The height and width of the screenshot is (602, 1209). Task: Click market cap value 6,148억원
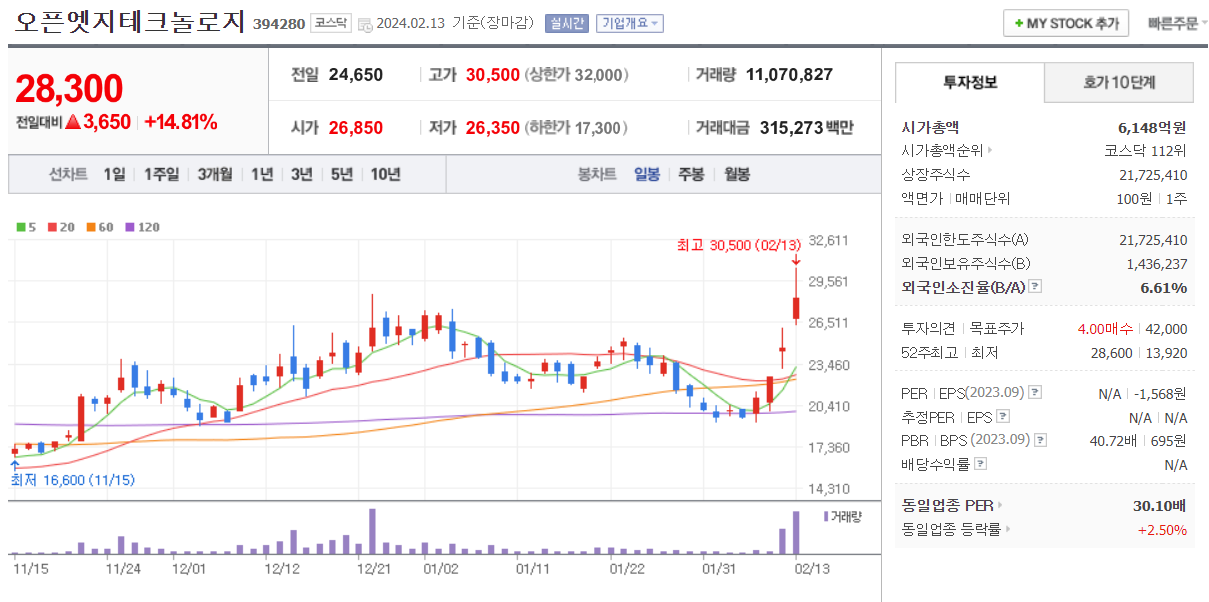pos(1152,127)
